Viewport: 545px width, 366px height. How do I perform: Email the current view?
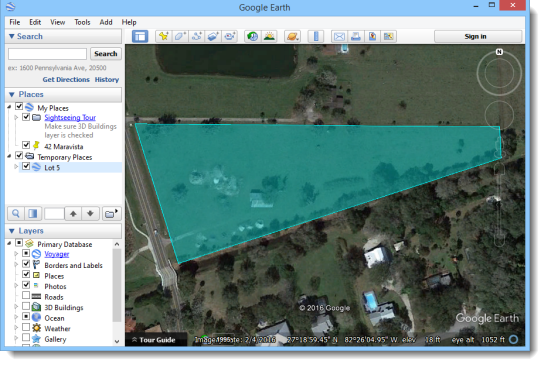tap(339, 36)
